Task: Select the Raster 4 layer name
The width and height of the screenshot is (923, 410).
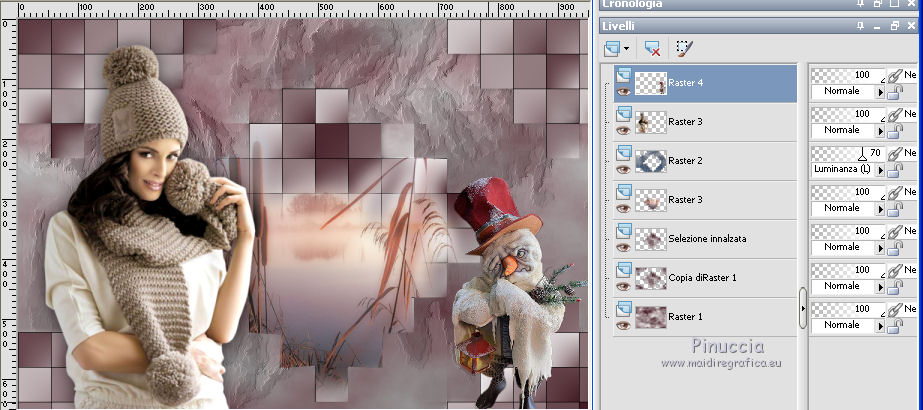Action: pyautogui.click(x=685, y=83)
